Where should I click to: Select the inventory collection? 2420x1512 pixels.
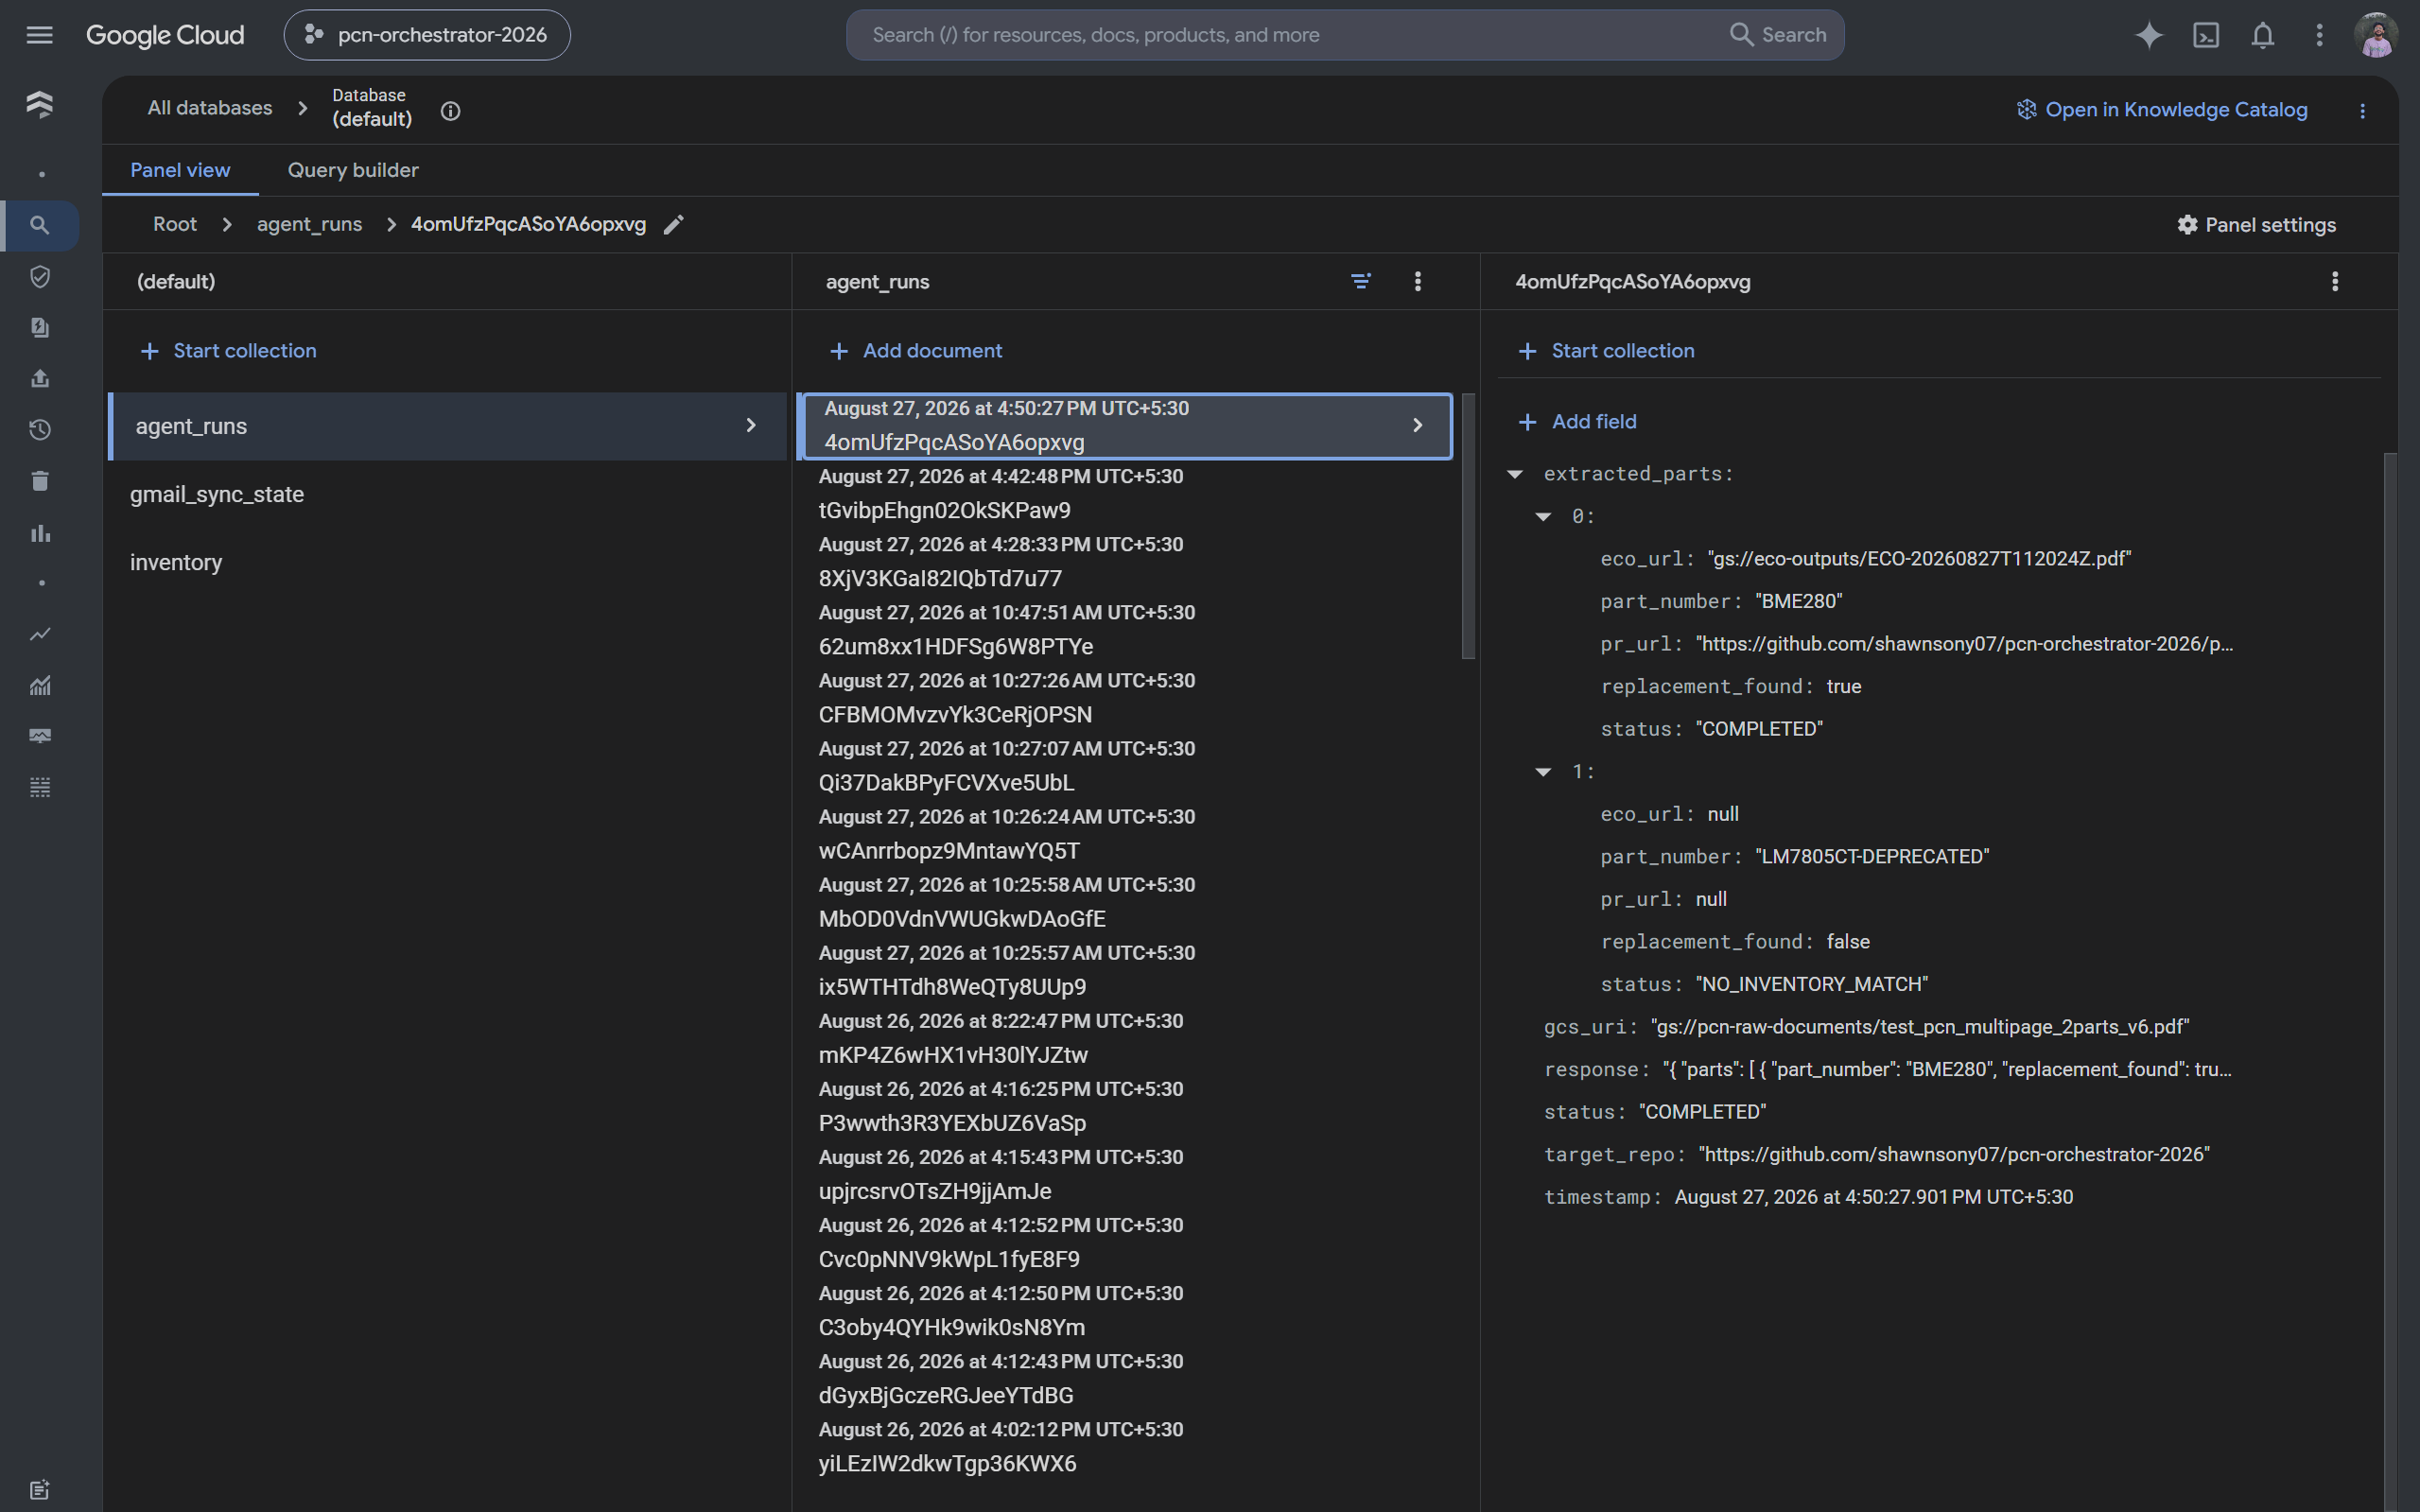(x=176, y=563)
